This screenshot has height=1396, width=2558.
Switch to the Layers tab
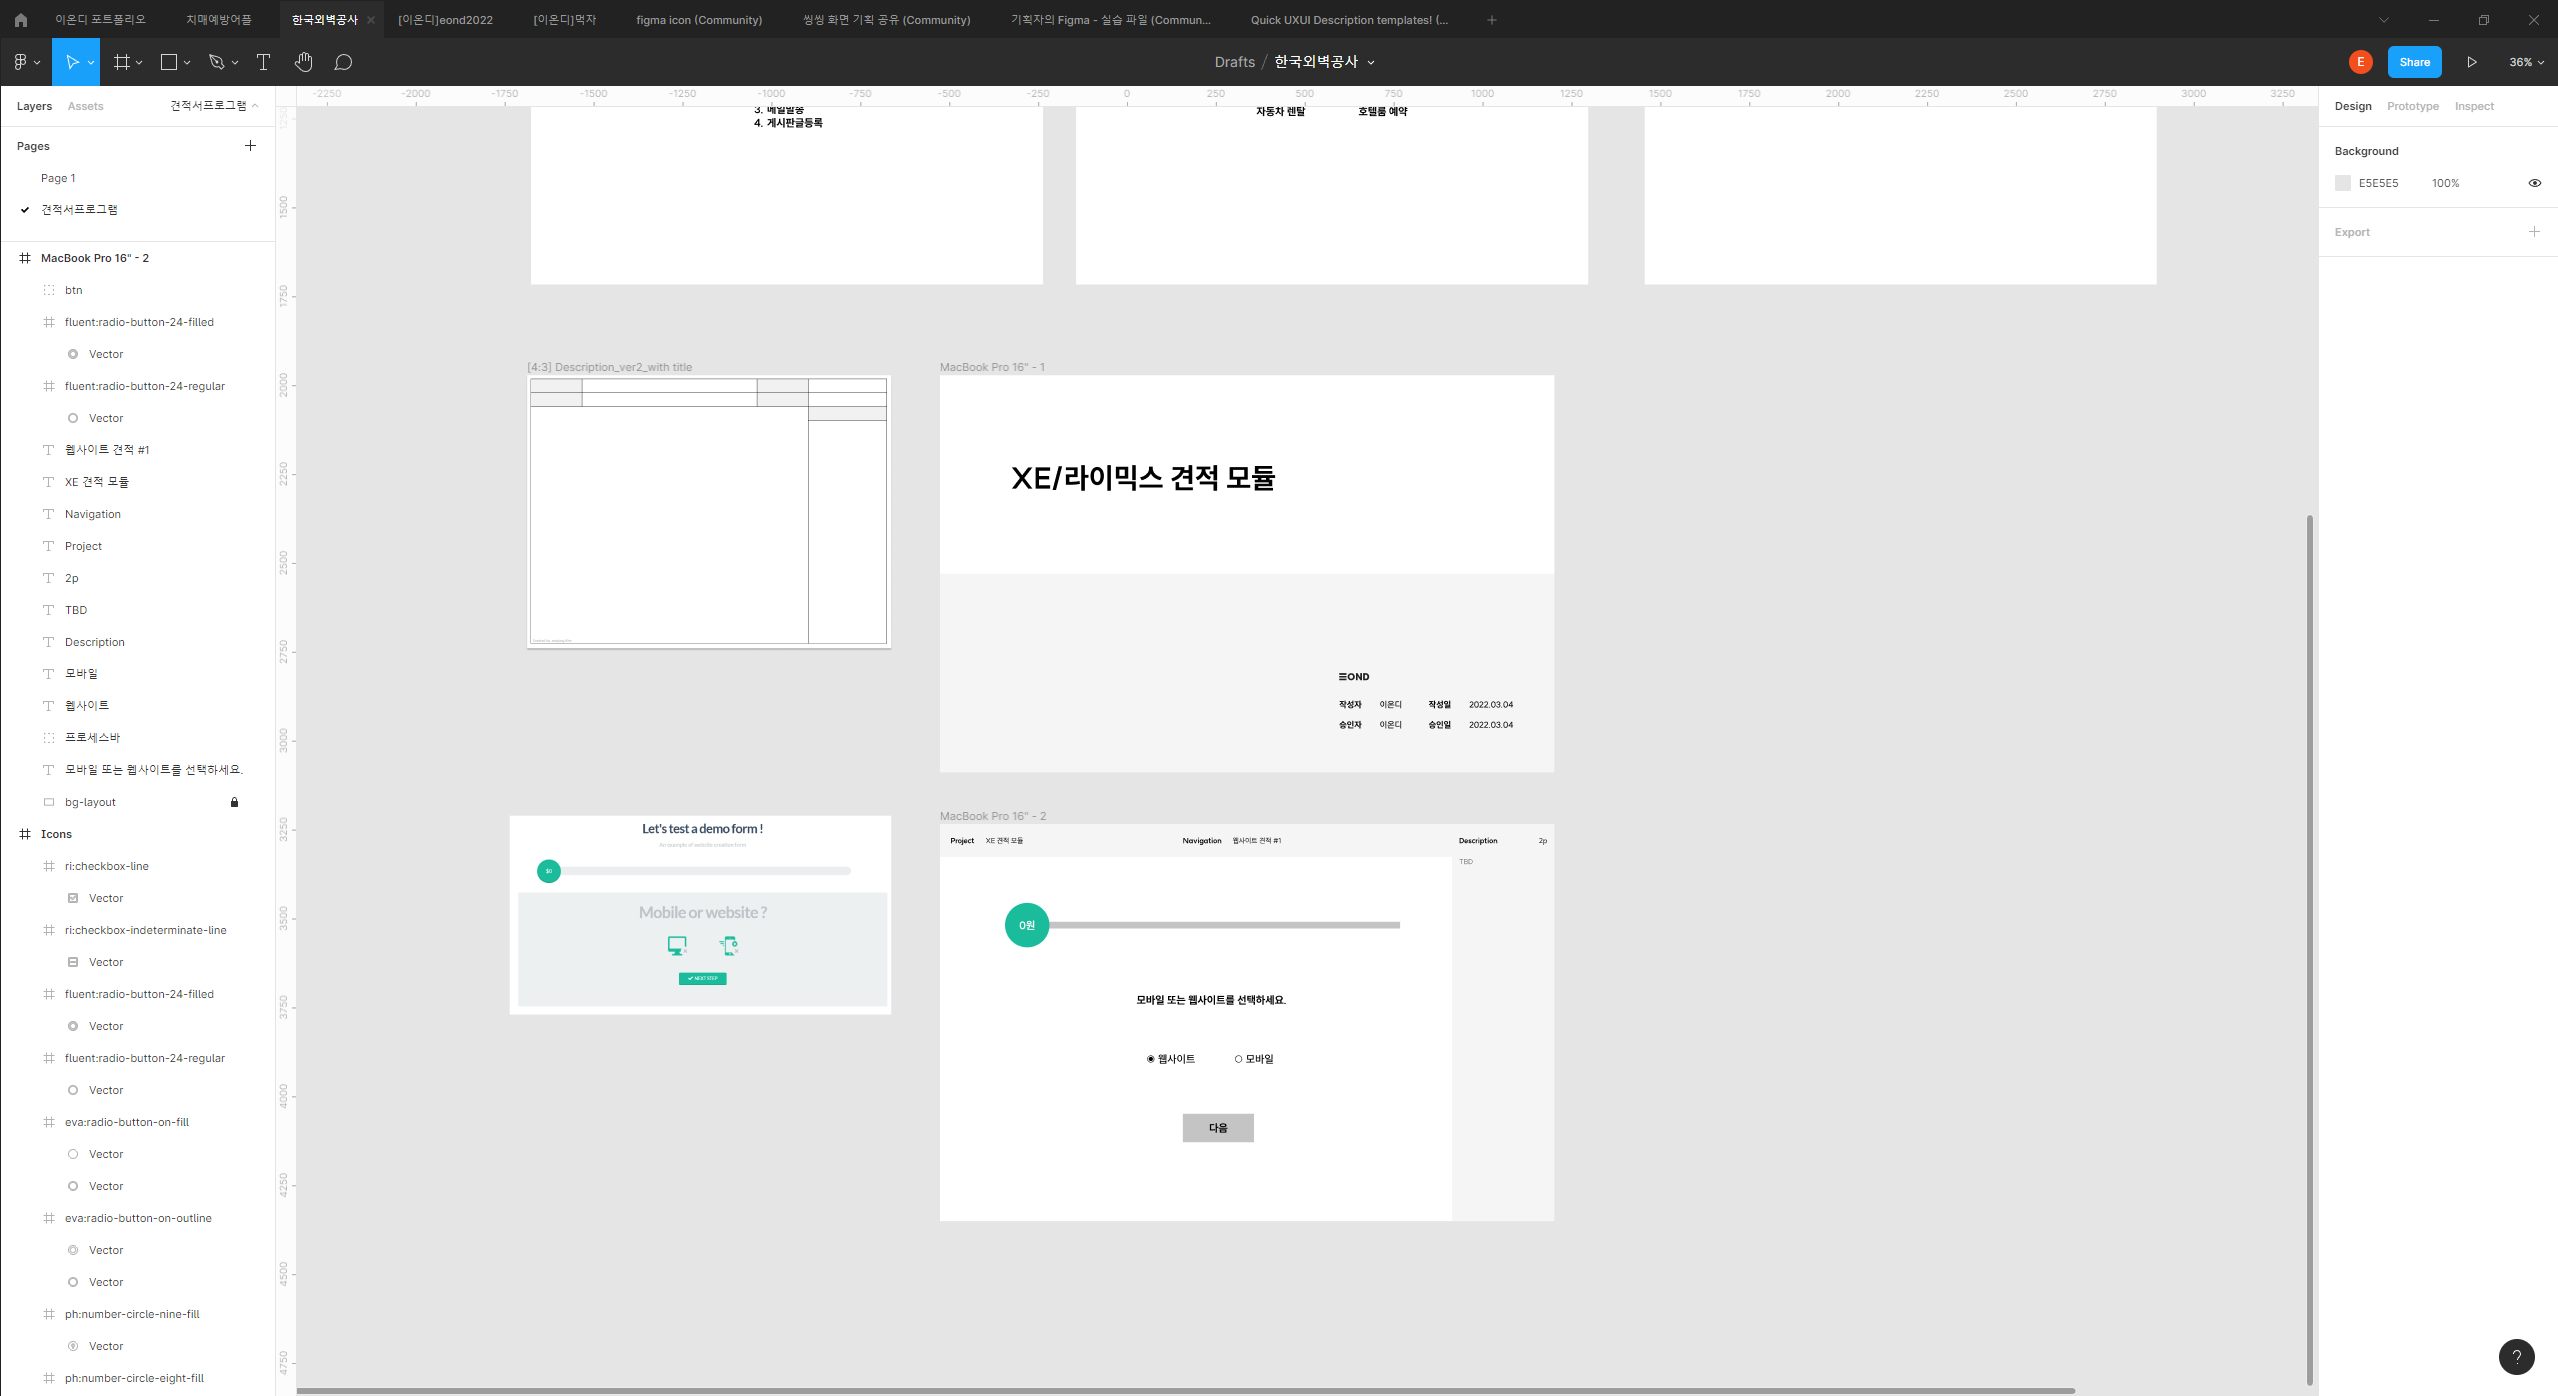[x=34, y=106]
